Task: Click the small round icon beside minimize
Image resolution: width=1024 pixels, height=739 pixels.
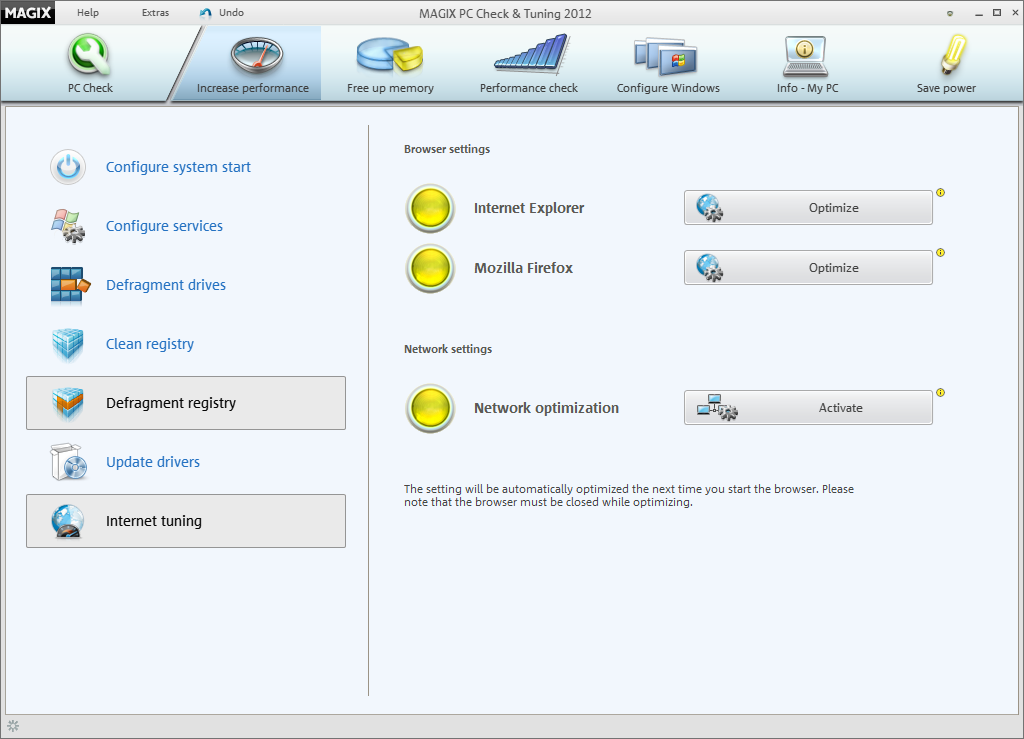Action: coord(950,13)
